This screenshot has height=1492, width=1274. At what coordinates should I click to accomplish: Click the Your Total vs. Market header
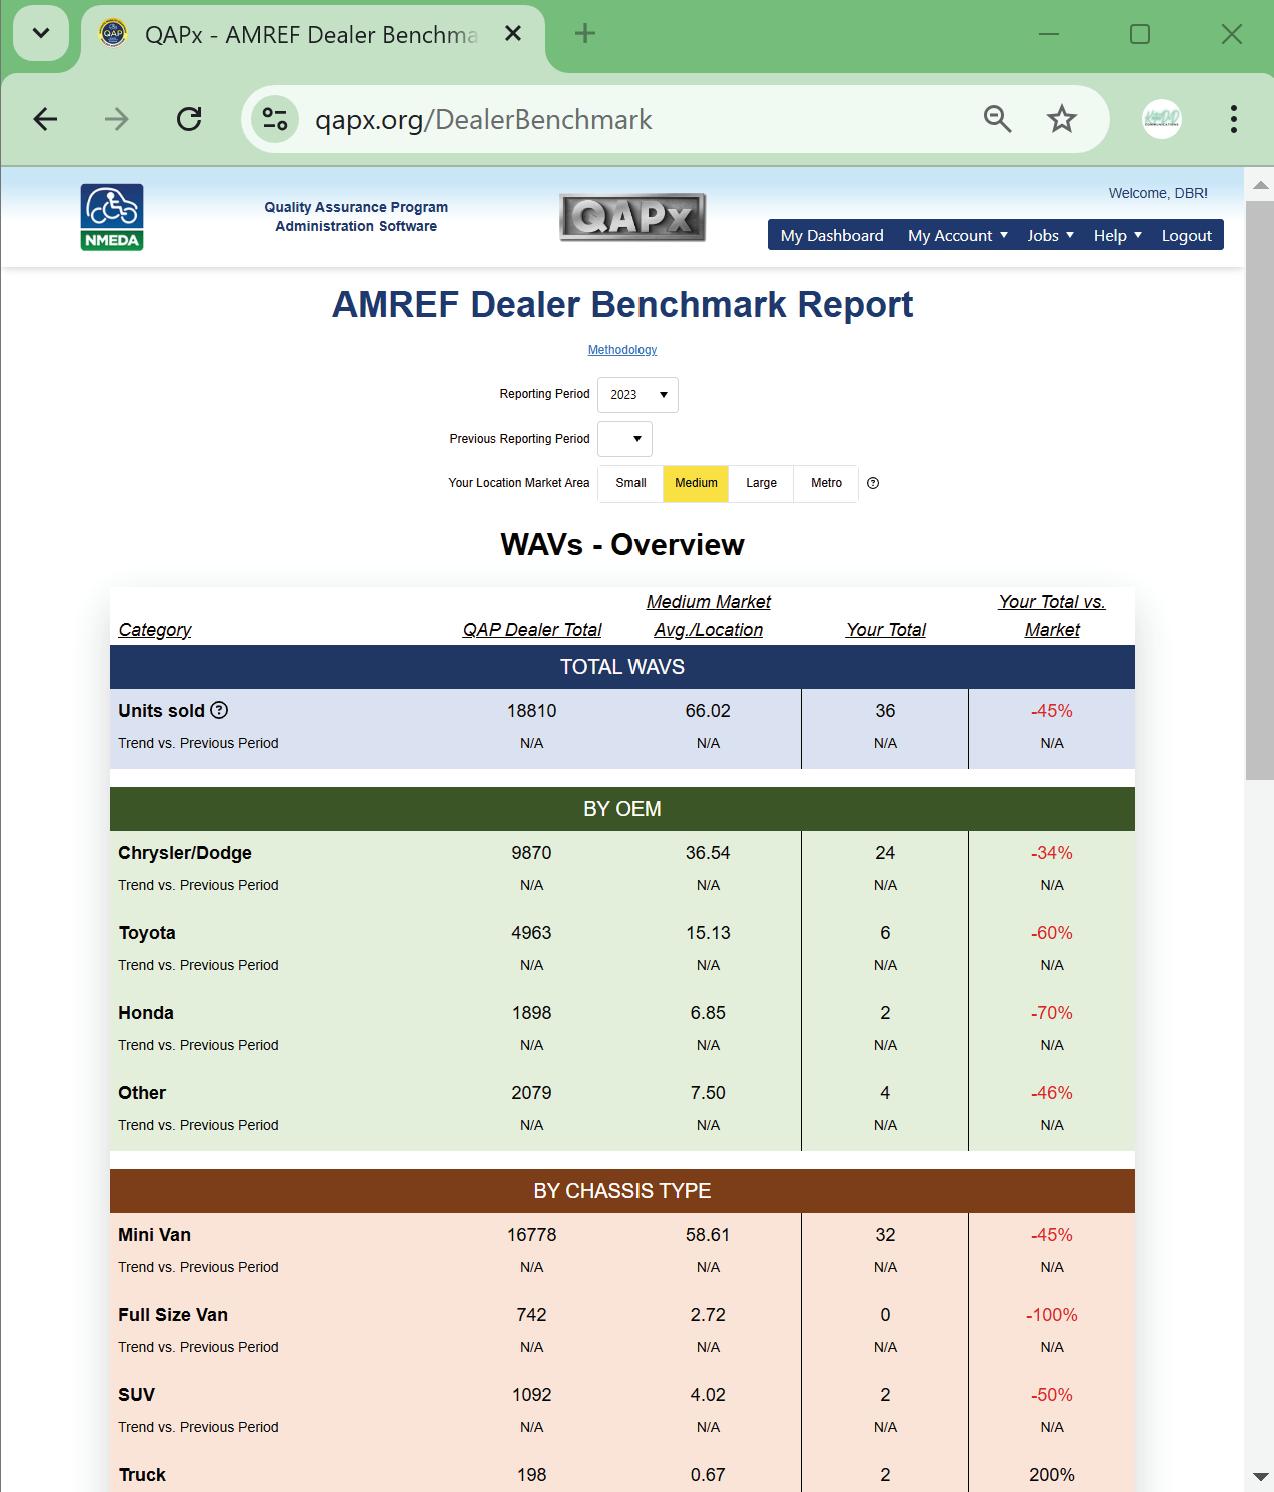1052,616
